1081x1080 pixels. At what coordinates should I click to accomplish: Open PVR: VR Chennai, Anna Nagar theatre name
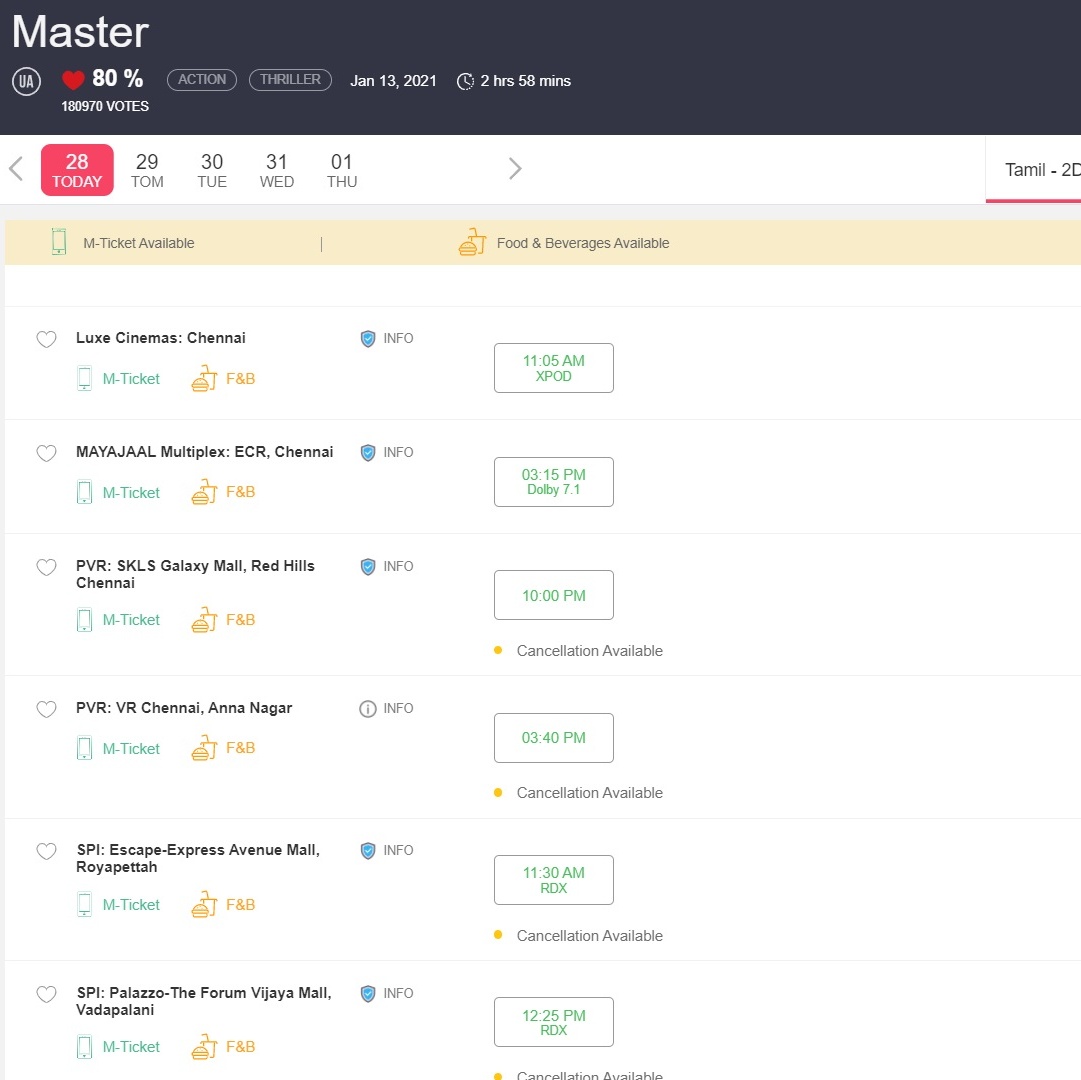point(184,708)
